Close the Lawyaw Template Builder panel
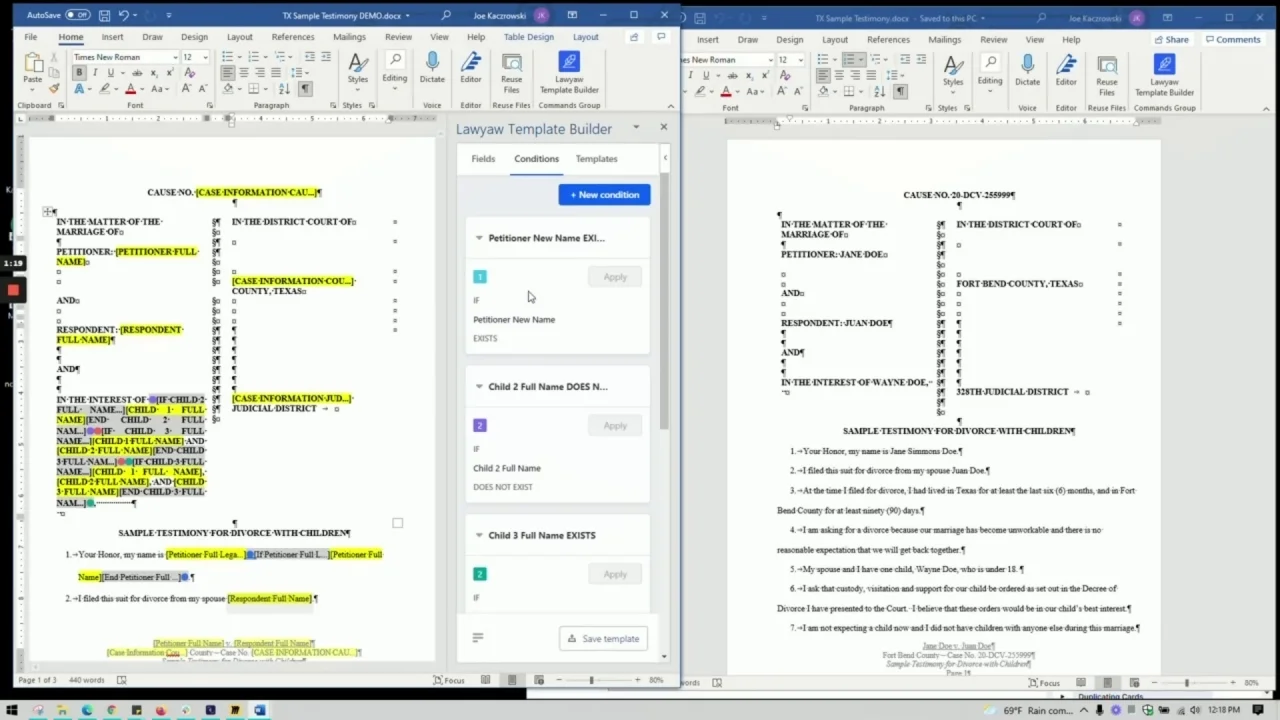This screenshot has width=1280, height=720. (x=663, y=127)
